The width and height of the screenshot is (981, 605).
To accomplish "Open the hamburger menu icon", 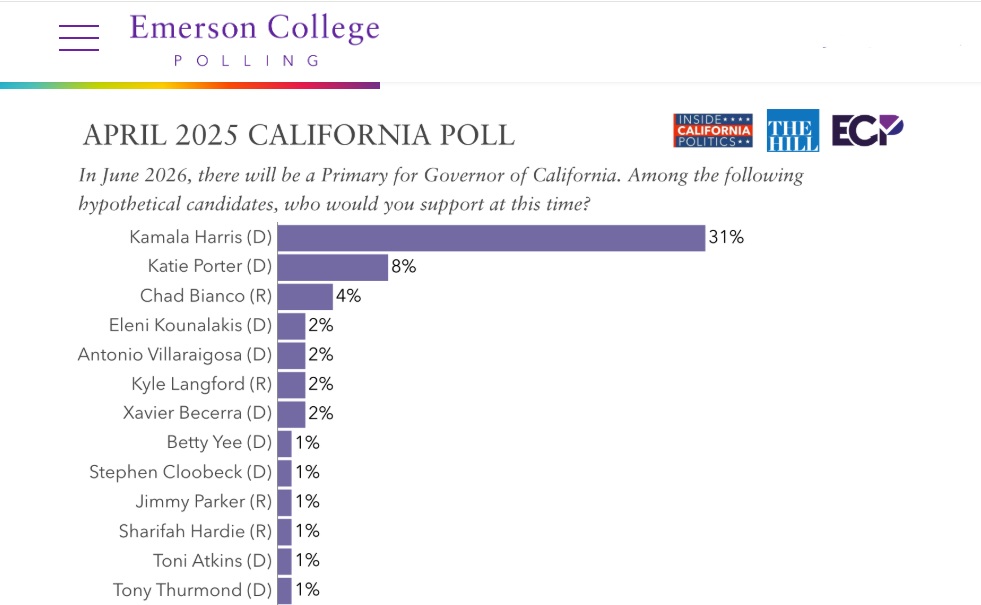I will click(x=79, y=38).
